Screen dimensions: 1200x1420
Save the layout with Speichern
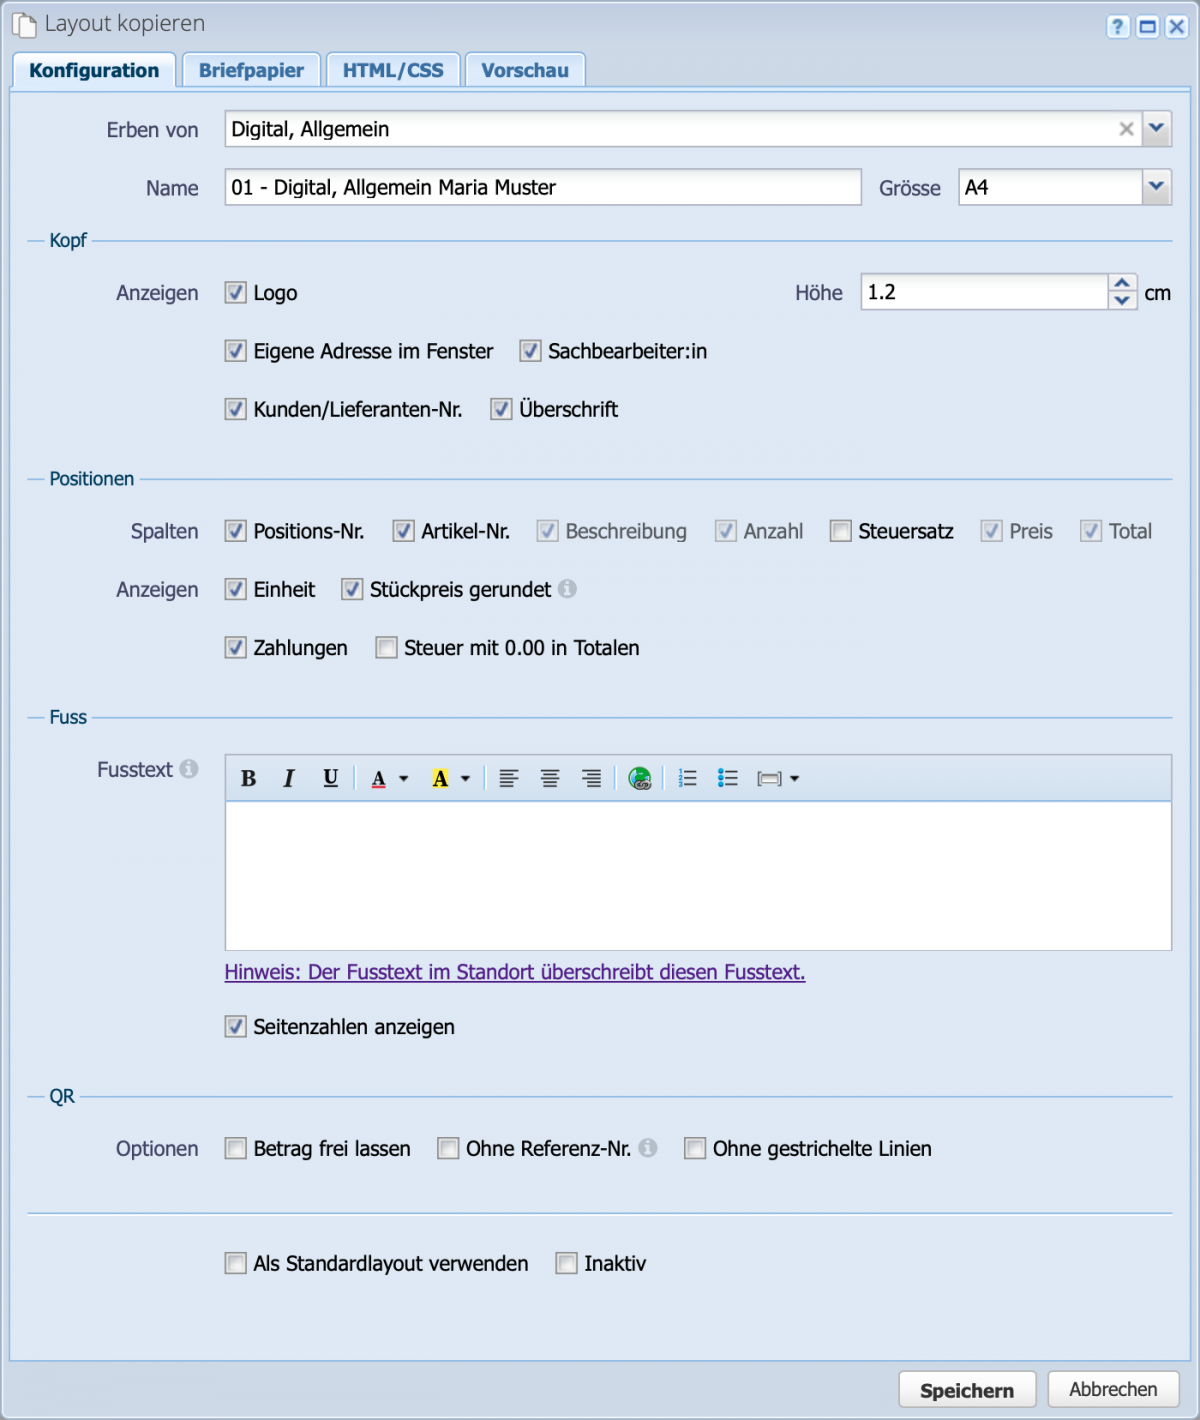(x=966, y=1389)
